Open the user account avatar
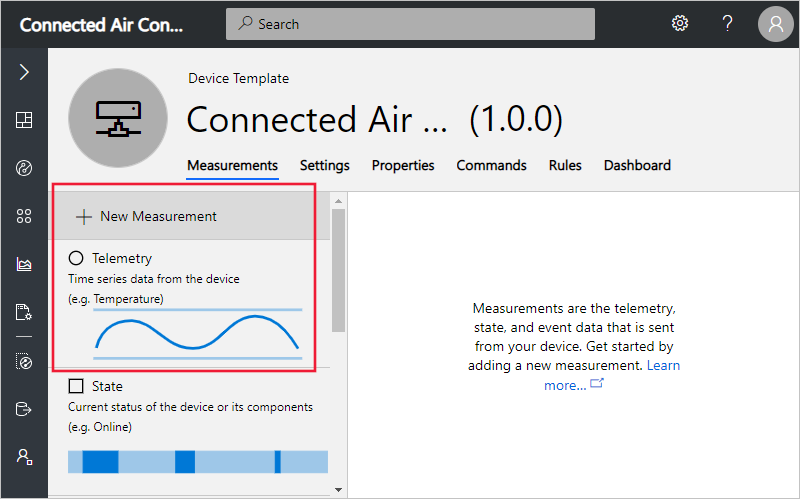Viewport: 800px width, 499px height. [x=776, y=23]
